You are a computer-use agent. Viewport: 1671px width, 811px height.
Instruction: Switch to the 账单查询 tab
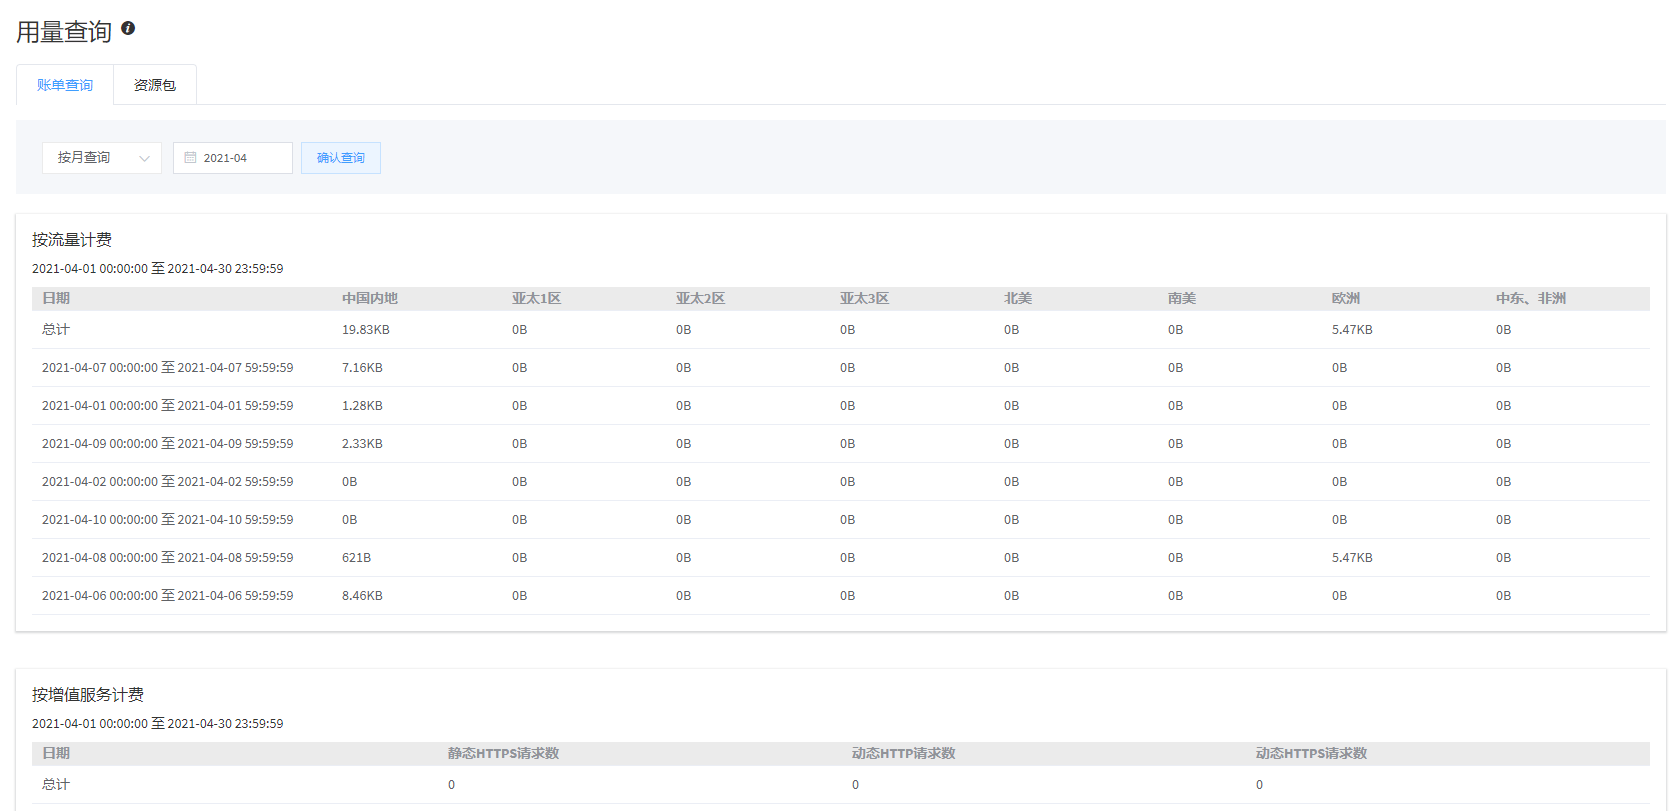(65, 85)
